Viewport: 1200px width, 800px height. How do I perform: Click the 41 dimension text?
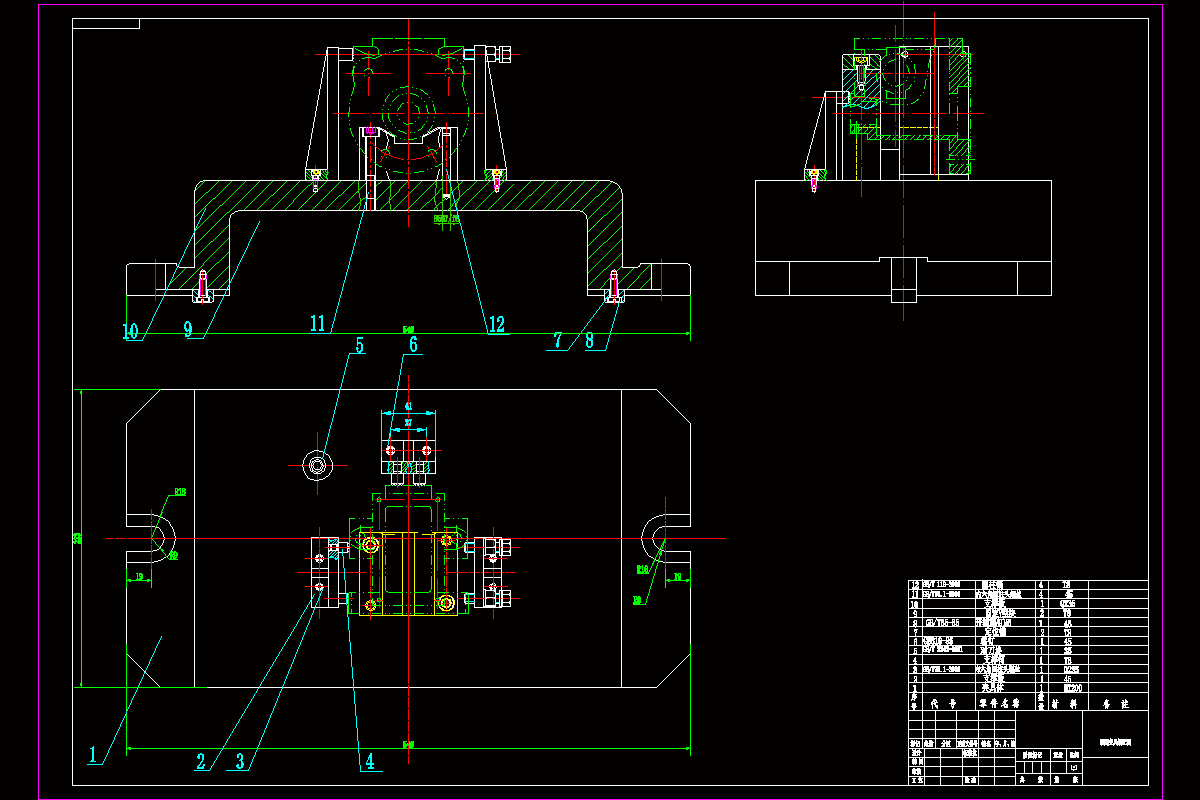pos(408,406)
